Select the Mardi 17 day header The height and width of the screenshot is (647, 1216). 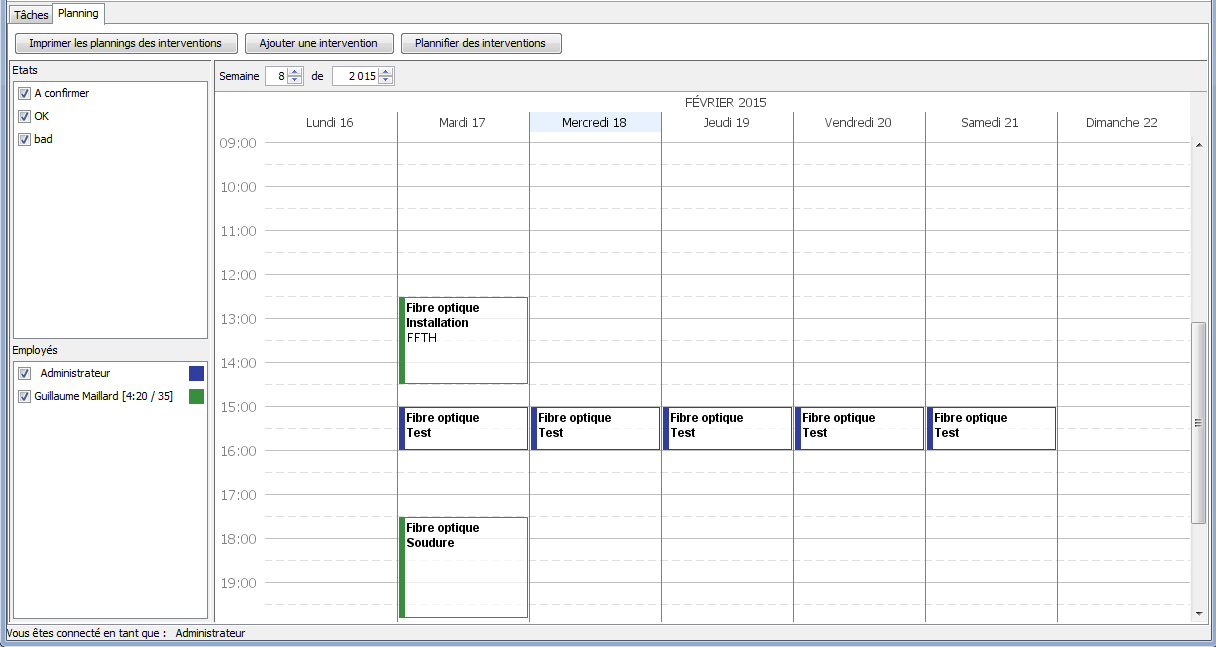pos(462,122)
